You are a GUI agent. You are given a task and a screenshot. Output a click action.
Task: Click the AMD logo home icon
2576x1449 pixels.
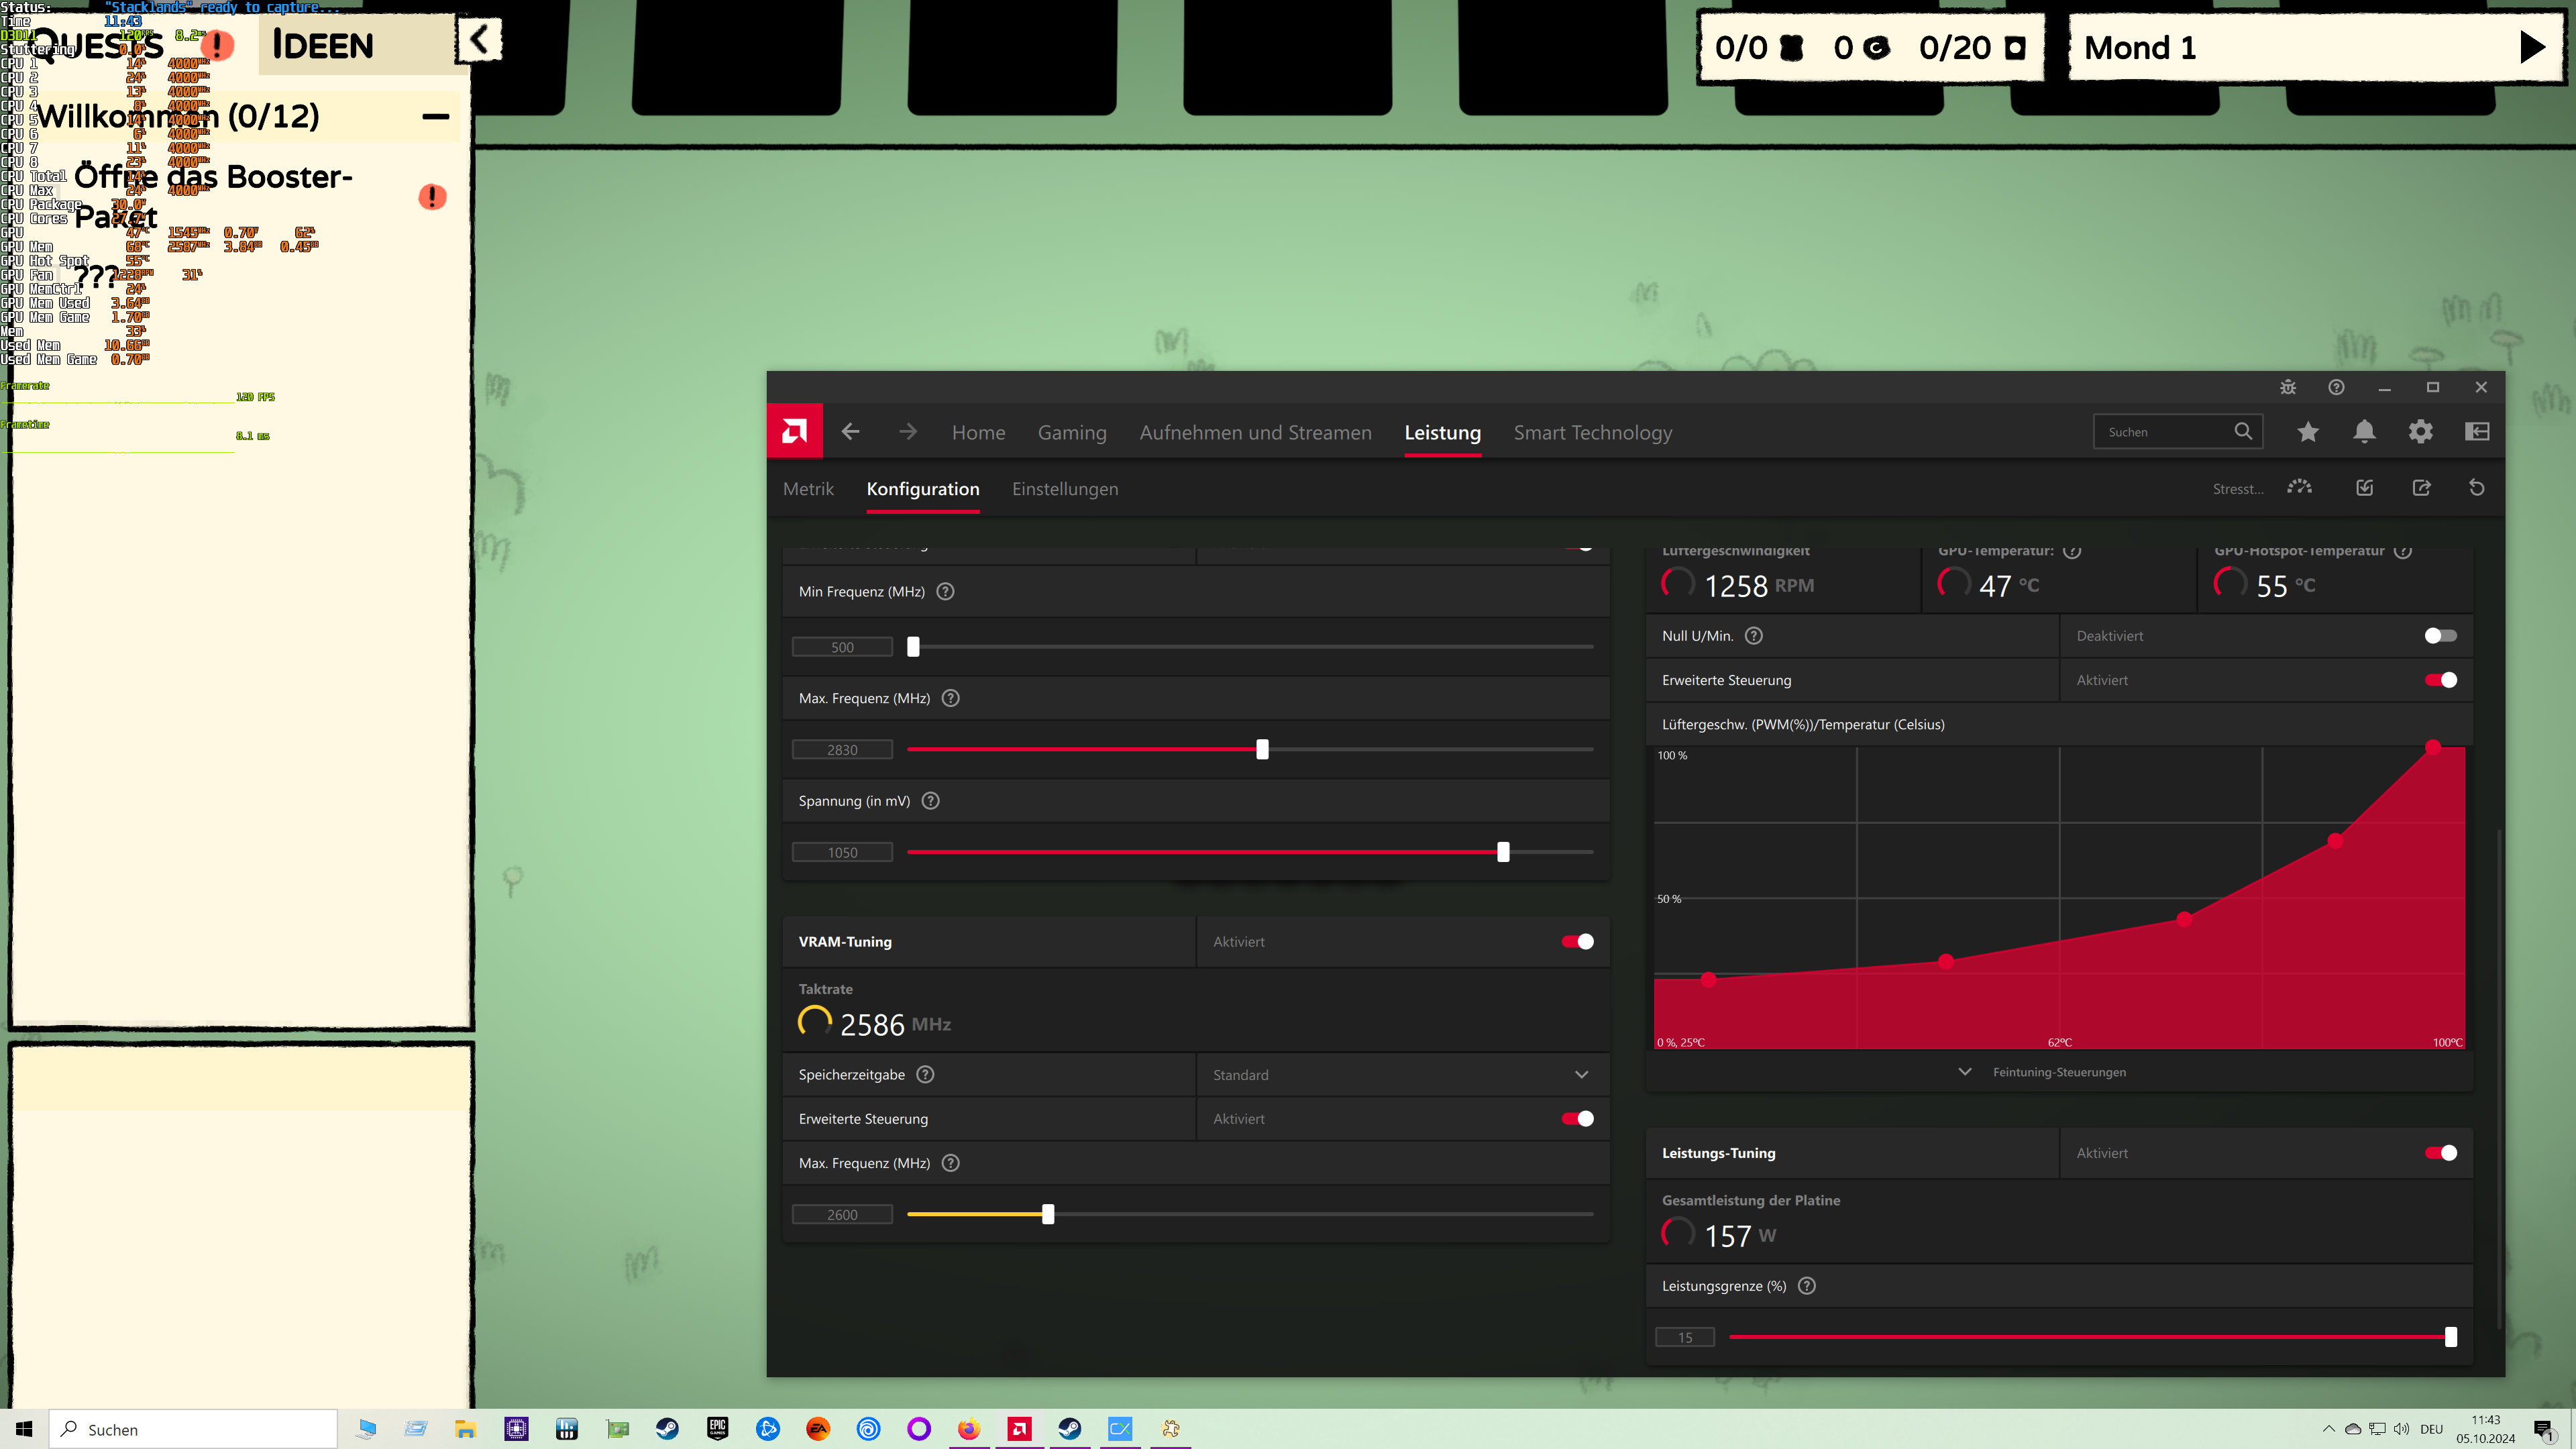point(794,431)
